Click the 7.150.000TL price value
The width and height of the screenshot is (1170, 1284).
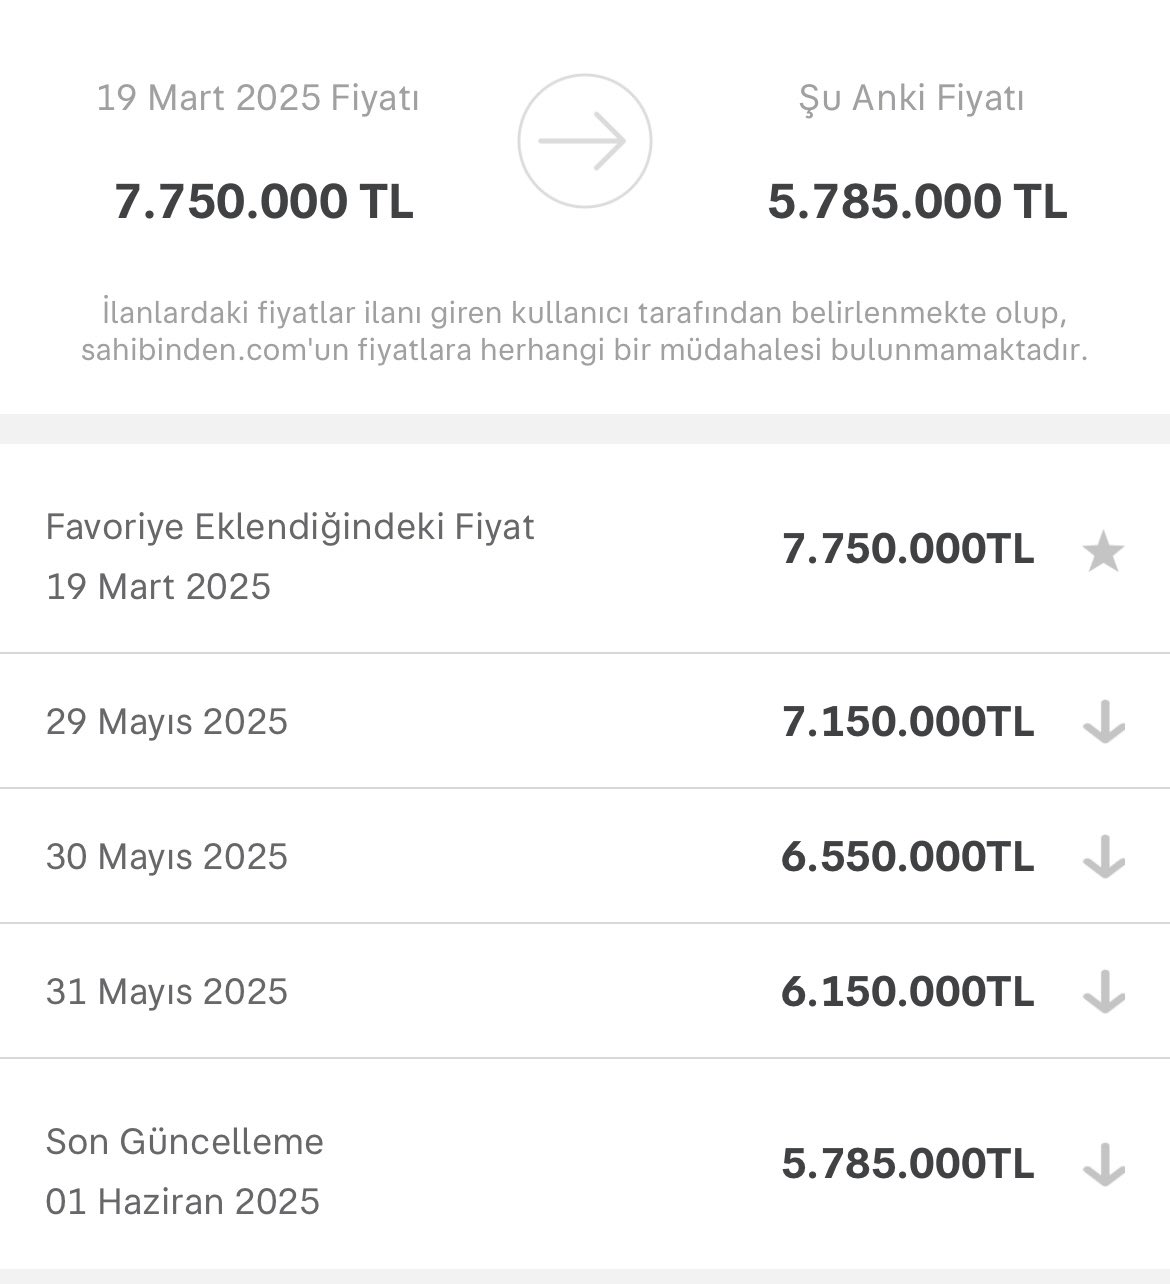(907, 721)
